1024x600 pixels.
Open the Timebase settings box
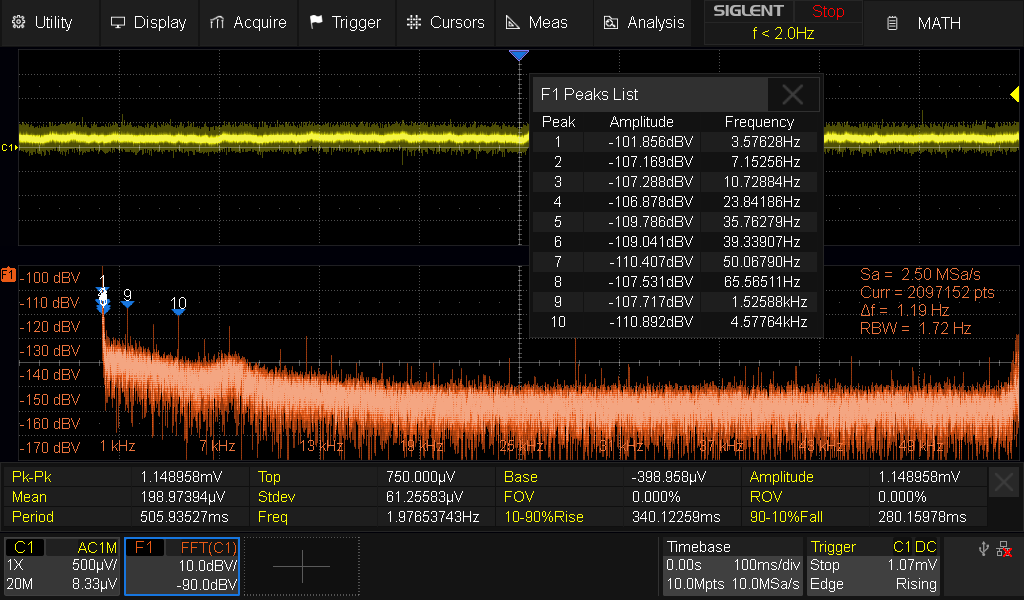(731, 566)
